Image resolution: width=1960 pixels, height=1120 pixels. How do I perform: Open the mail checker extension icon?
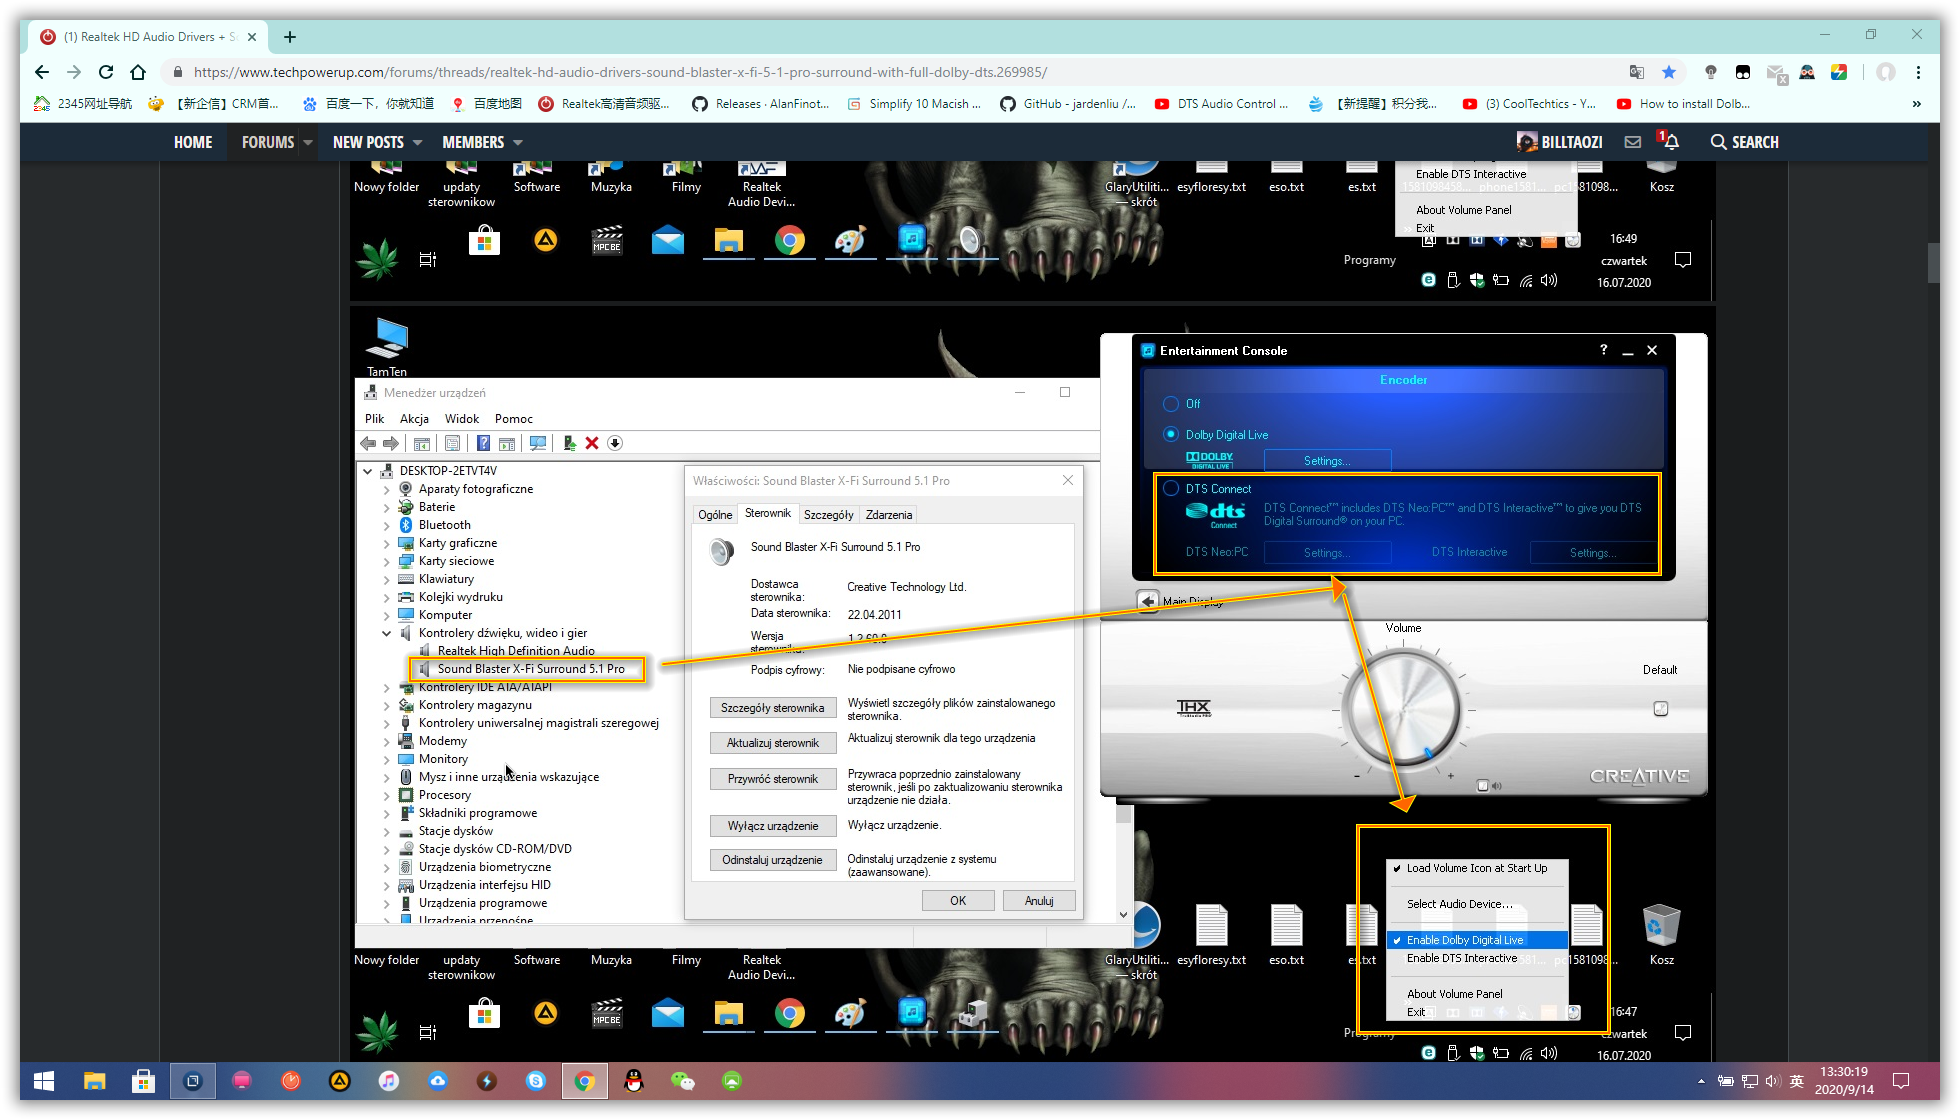1775,72
